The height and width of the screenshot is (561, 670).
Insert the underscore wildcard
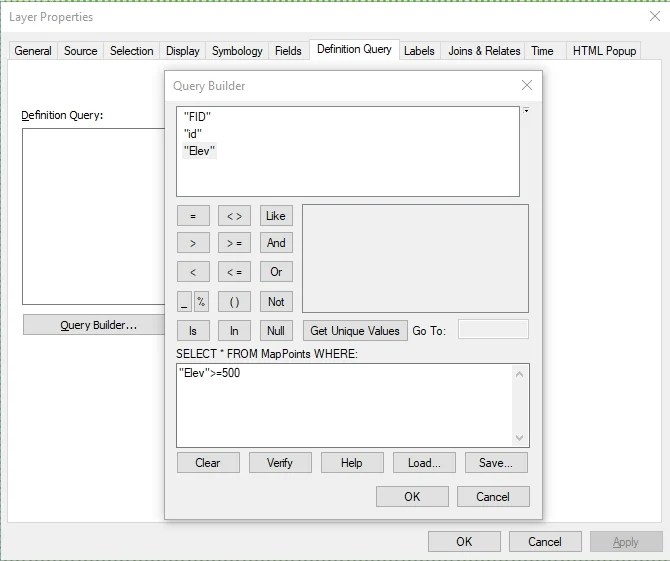[184, 302]
